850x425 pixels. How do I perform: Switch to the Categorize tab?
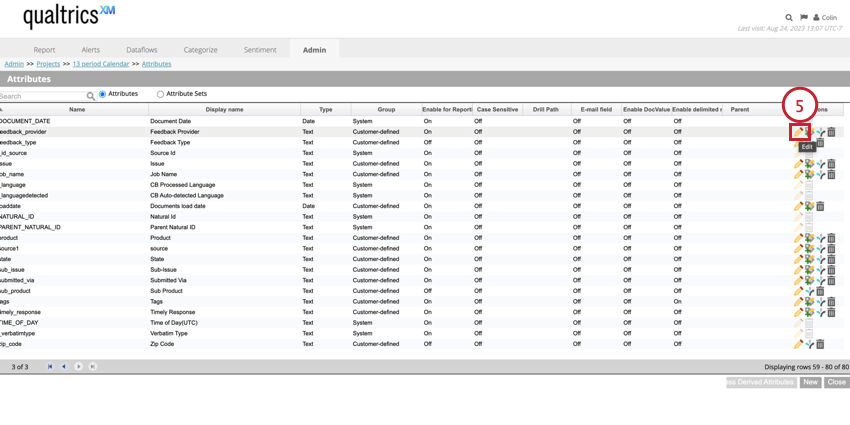coord(200,50)
